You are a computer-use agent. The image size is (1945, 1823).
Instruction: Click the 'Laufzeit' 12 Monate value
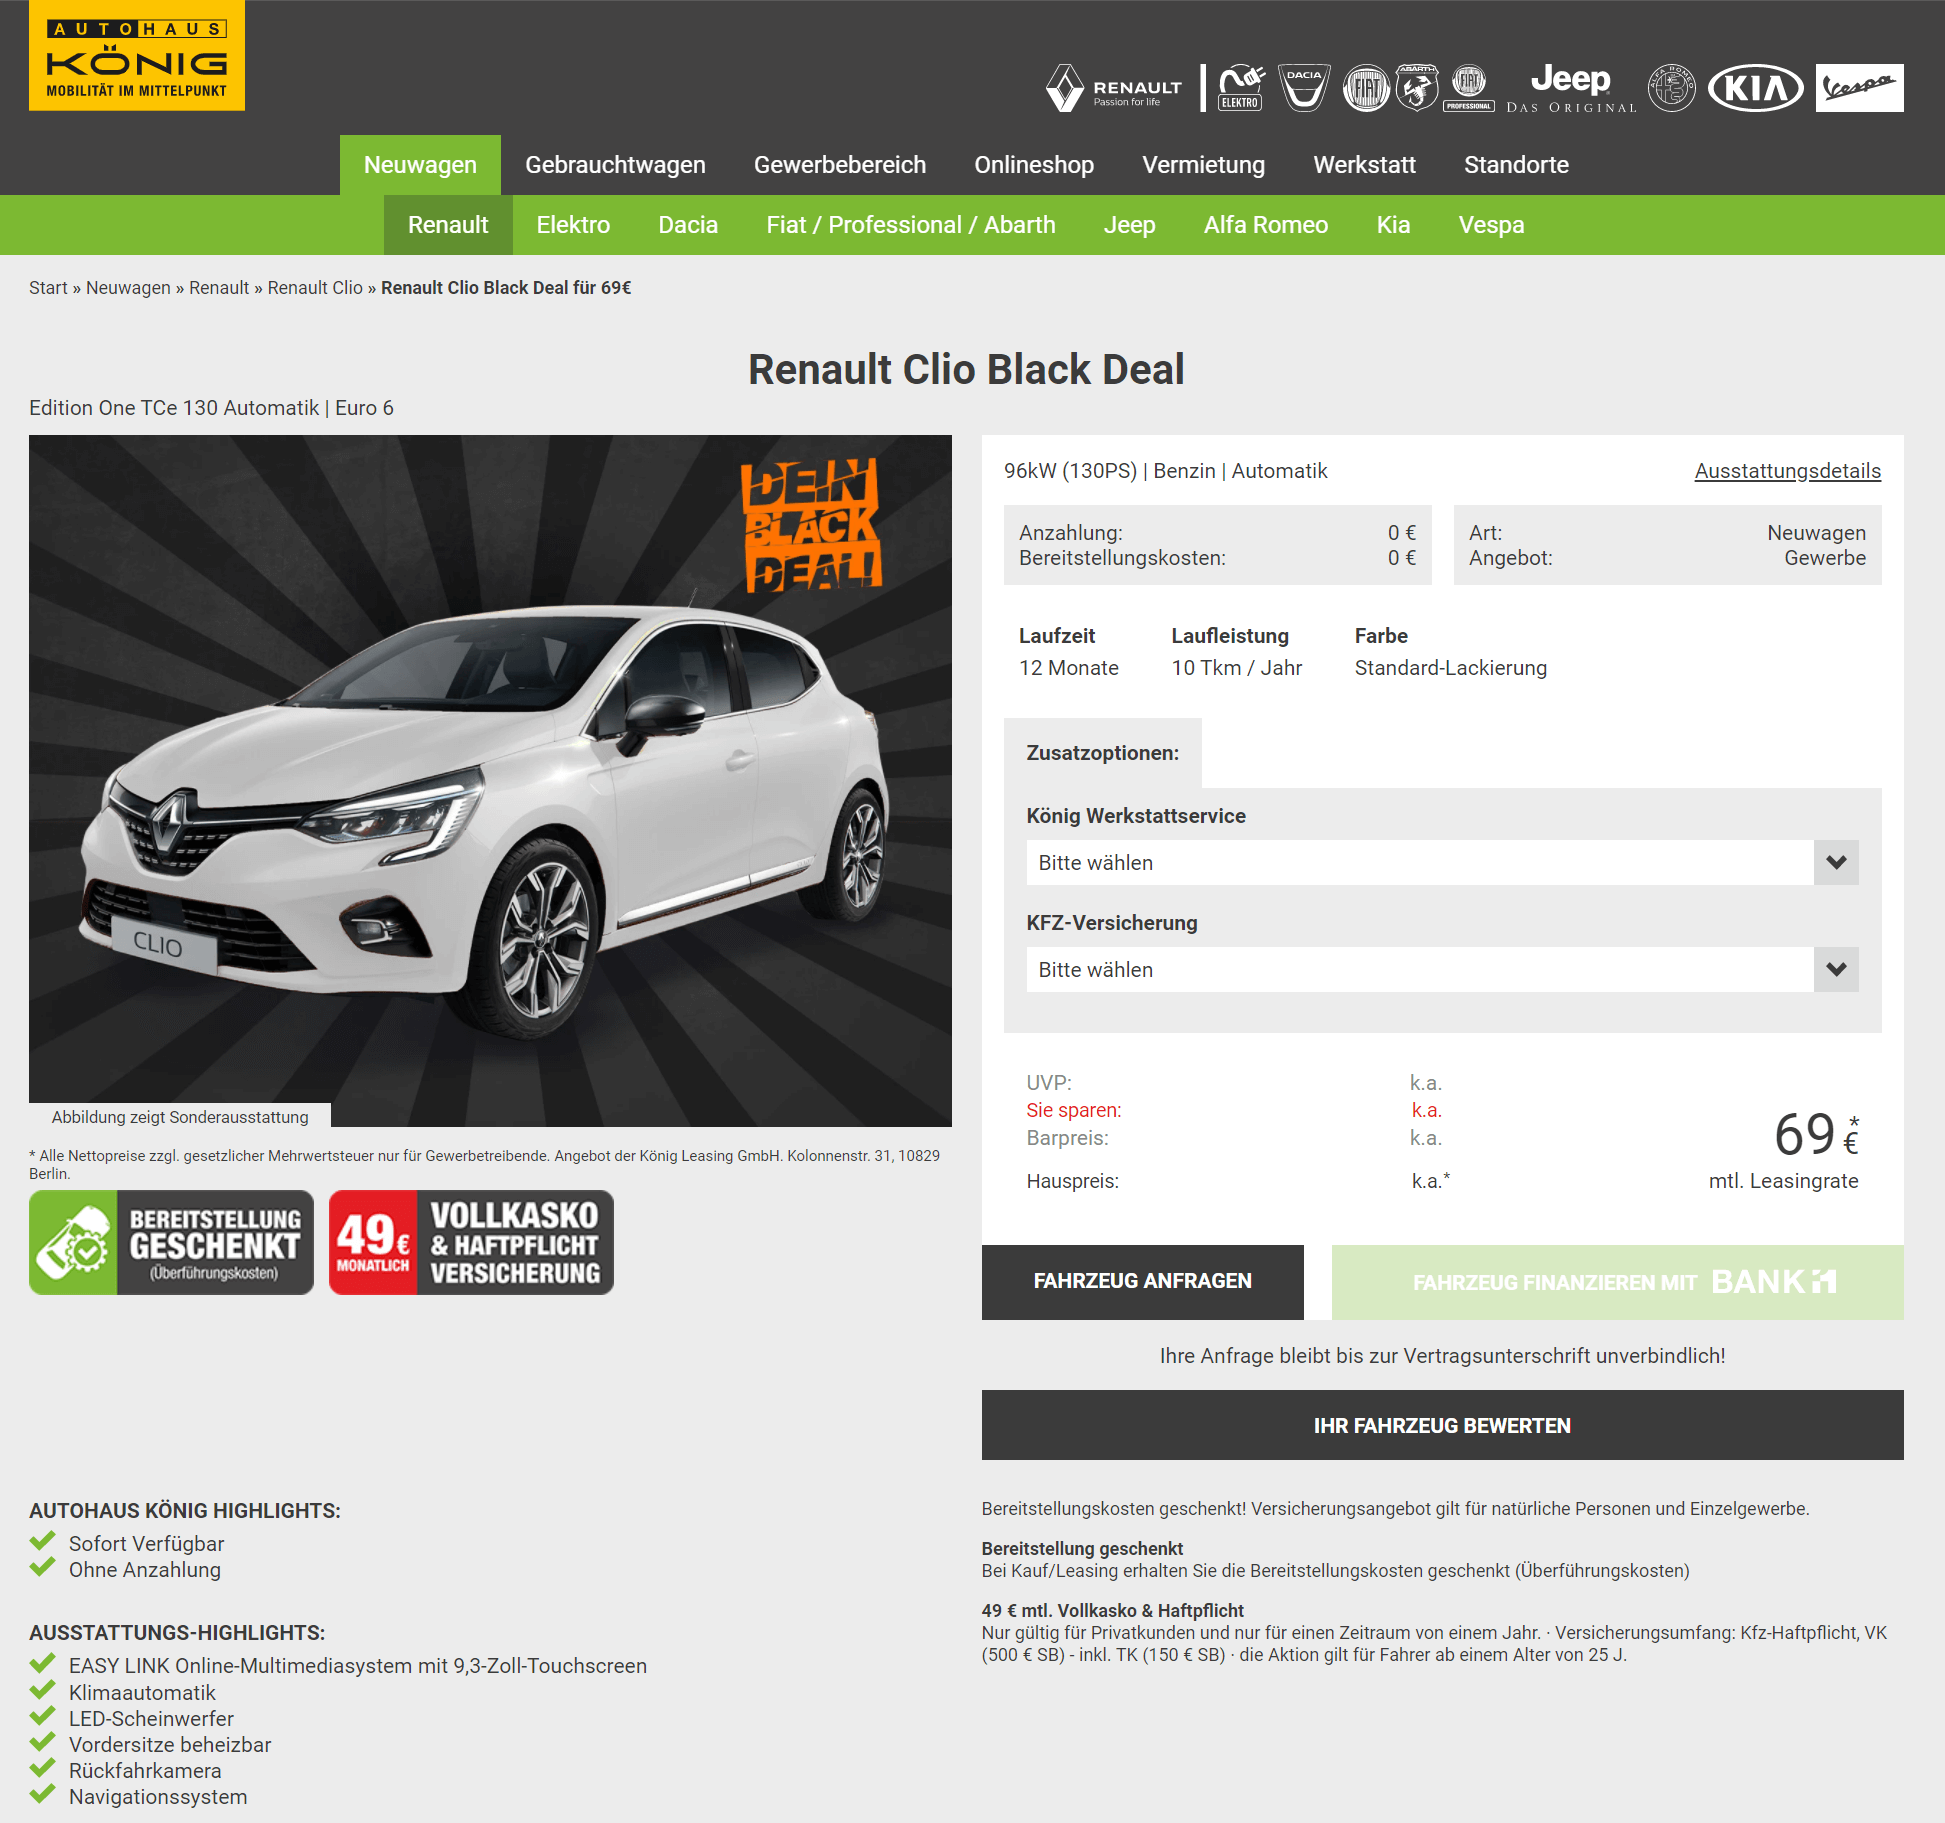coord(1069,668)
